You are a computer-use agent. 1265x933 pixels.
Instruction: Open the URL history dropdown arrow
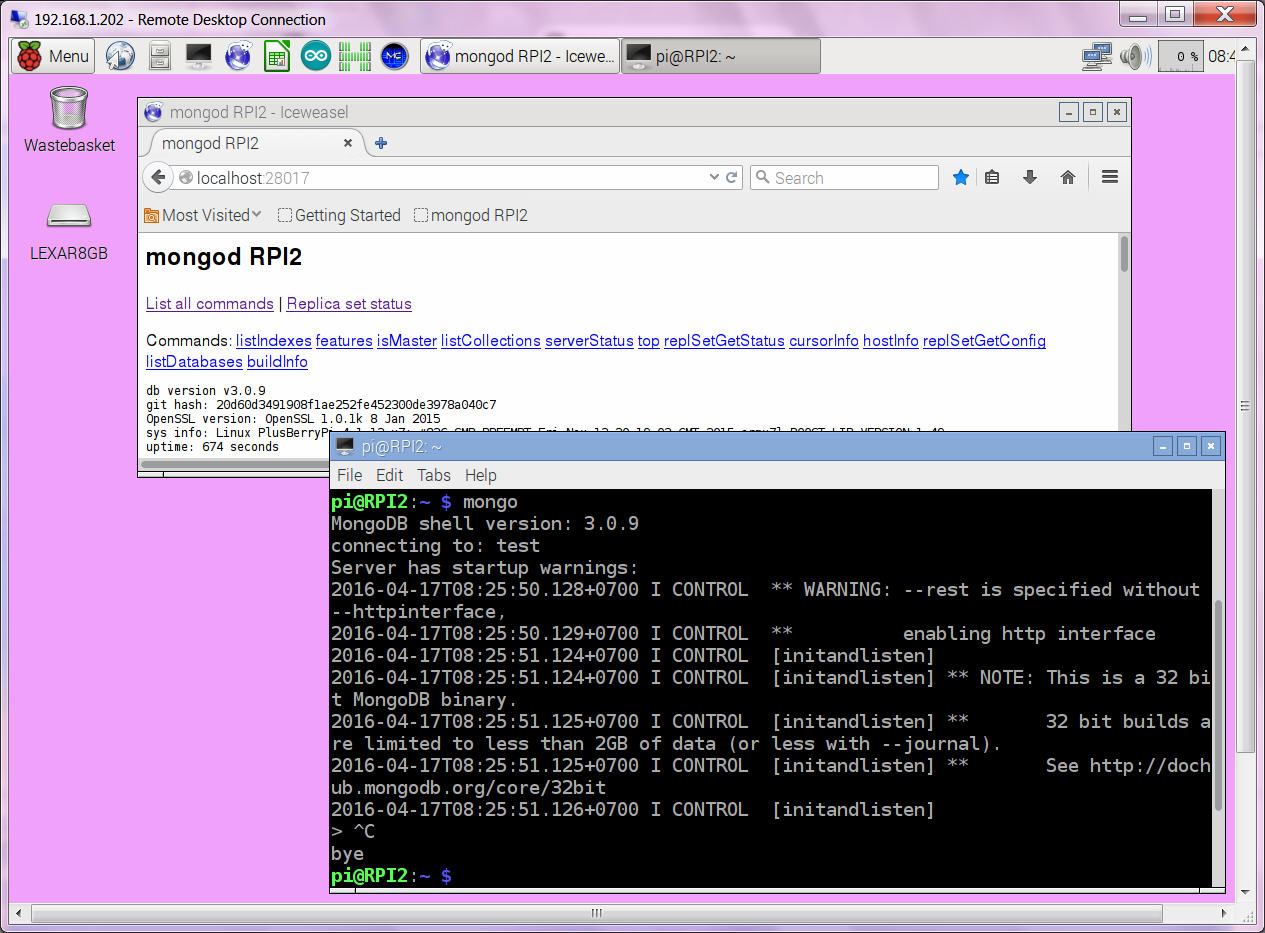click(714, 178)
